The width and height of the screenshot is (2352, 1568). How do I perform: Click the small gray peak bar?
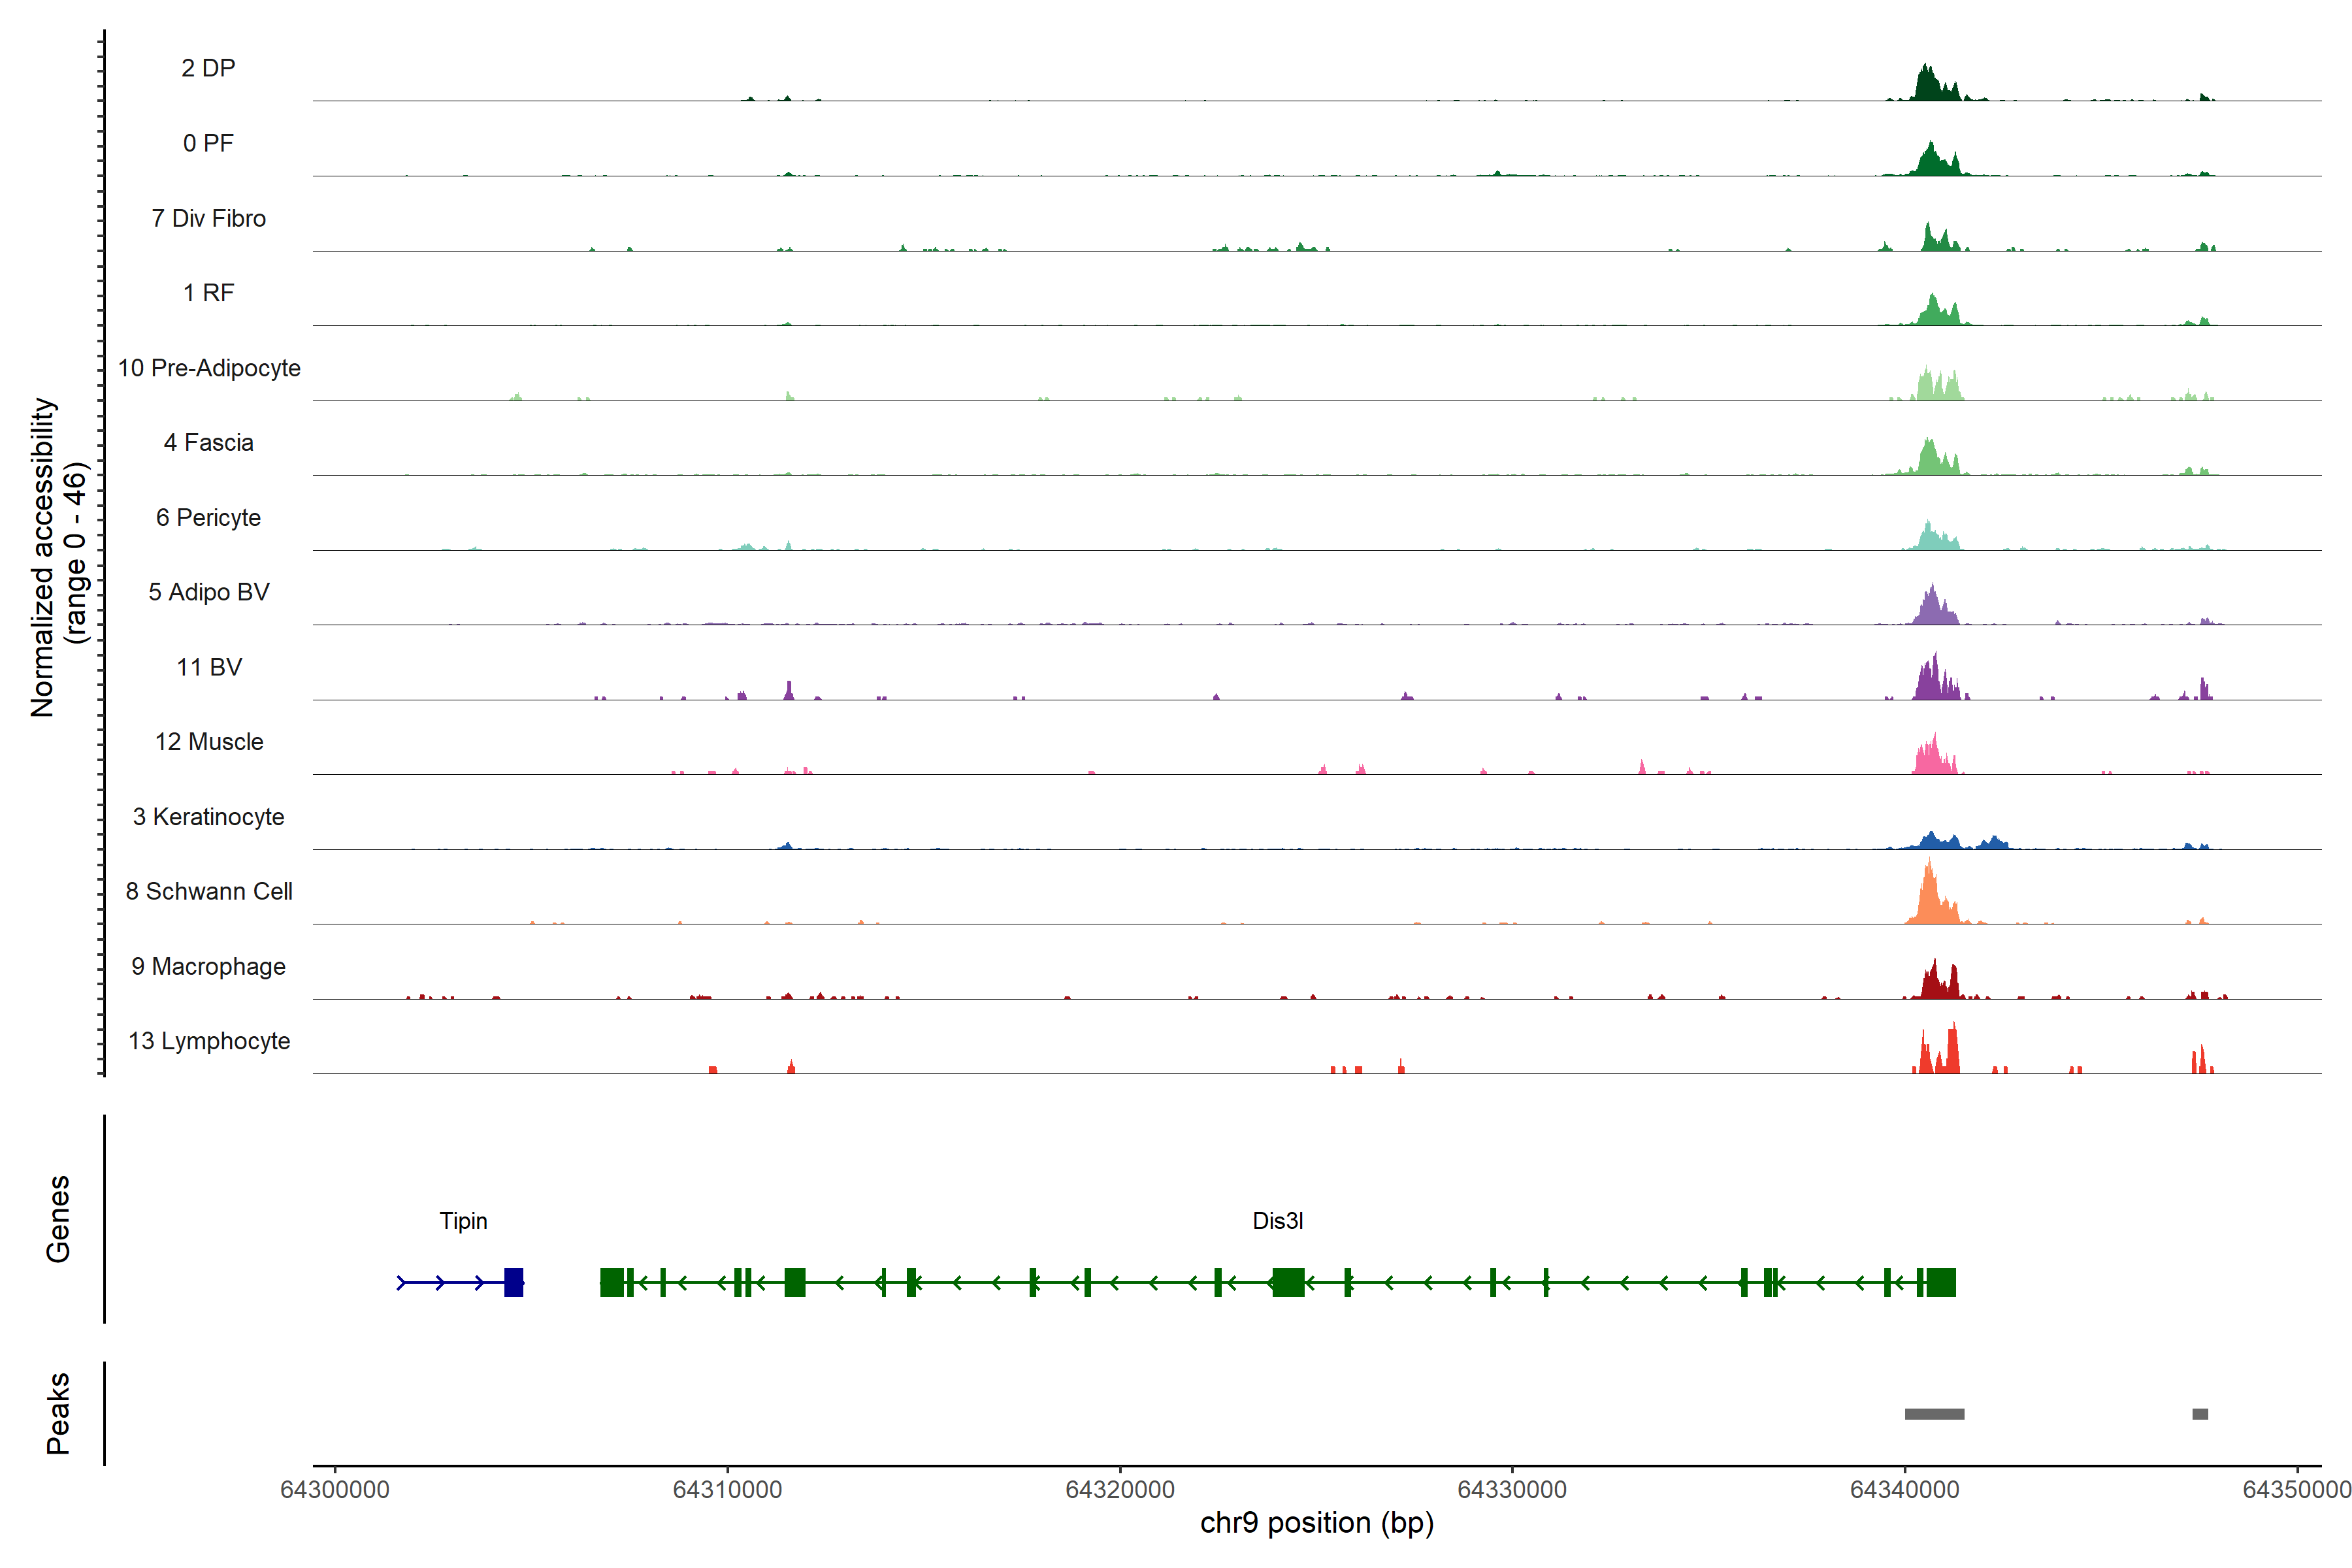tap(2200, 1414)
